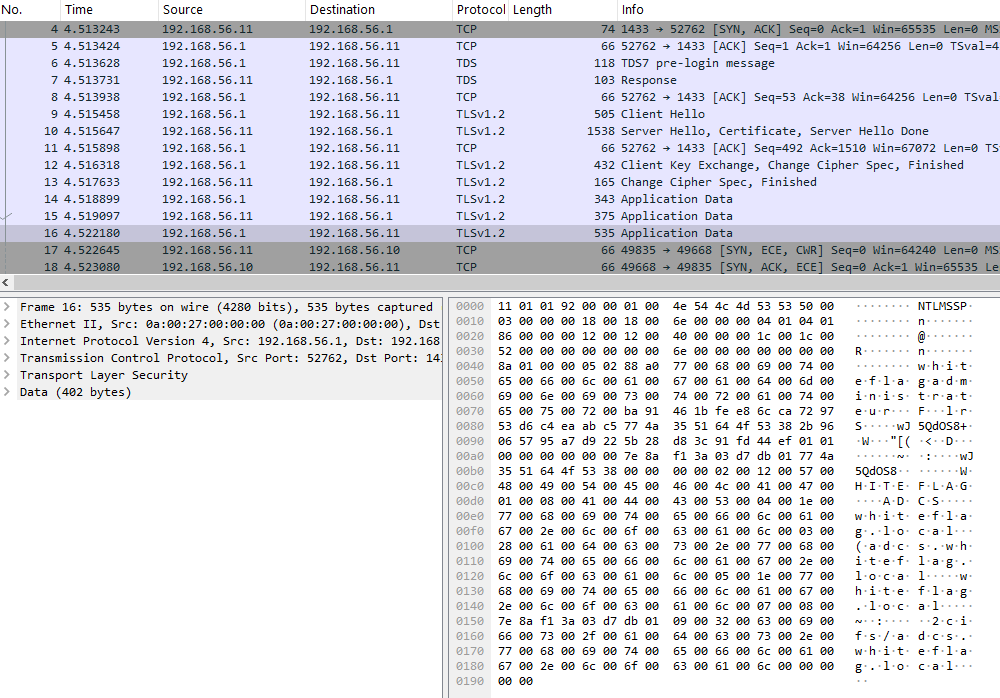1000x698 pixels.
Task: Expand the Transport Layer Security node
Action: [x=8, y=375]
